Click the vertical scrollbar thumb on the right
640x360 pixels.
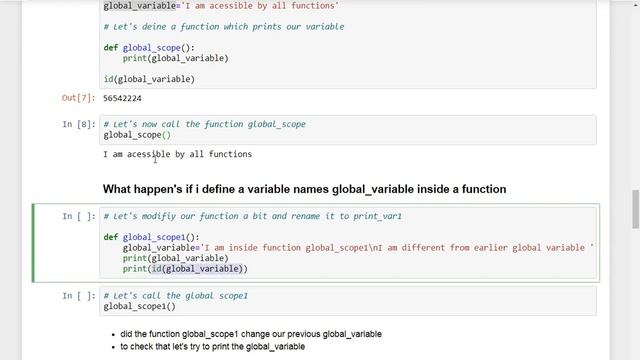click(x=636, y=209)
